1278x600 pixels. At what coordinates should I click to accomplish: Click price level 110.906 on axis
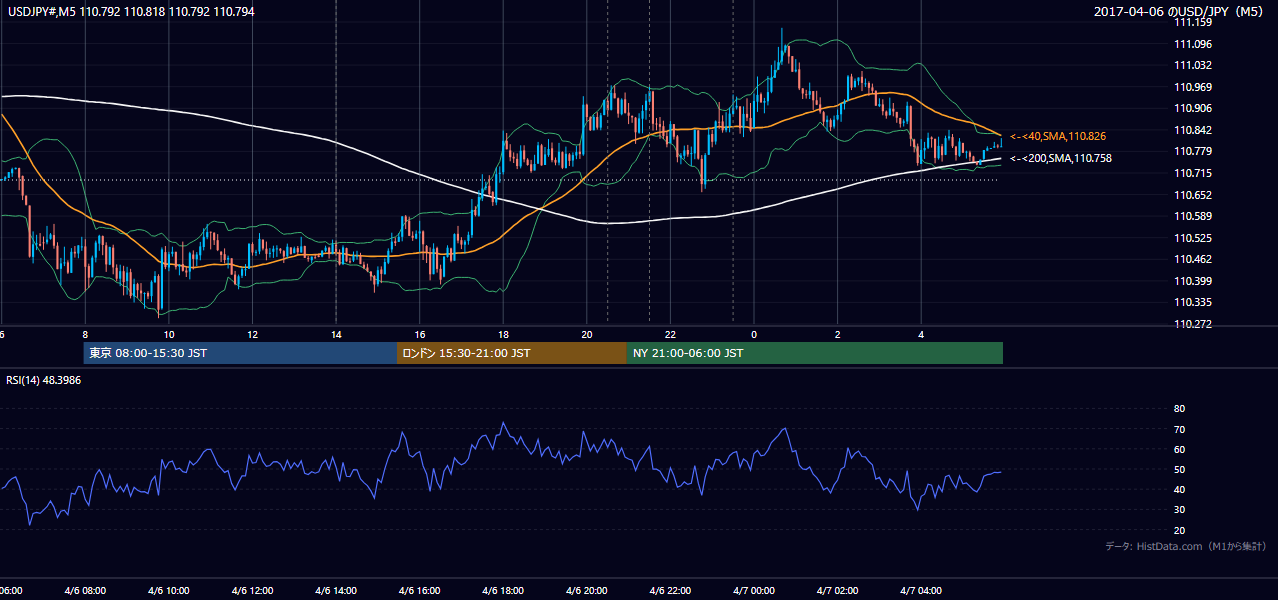(x=1193, y=108)
